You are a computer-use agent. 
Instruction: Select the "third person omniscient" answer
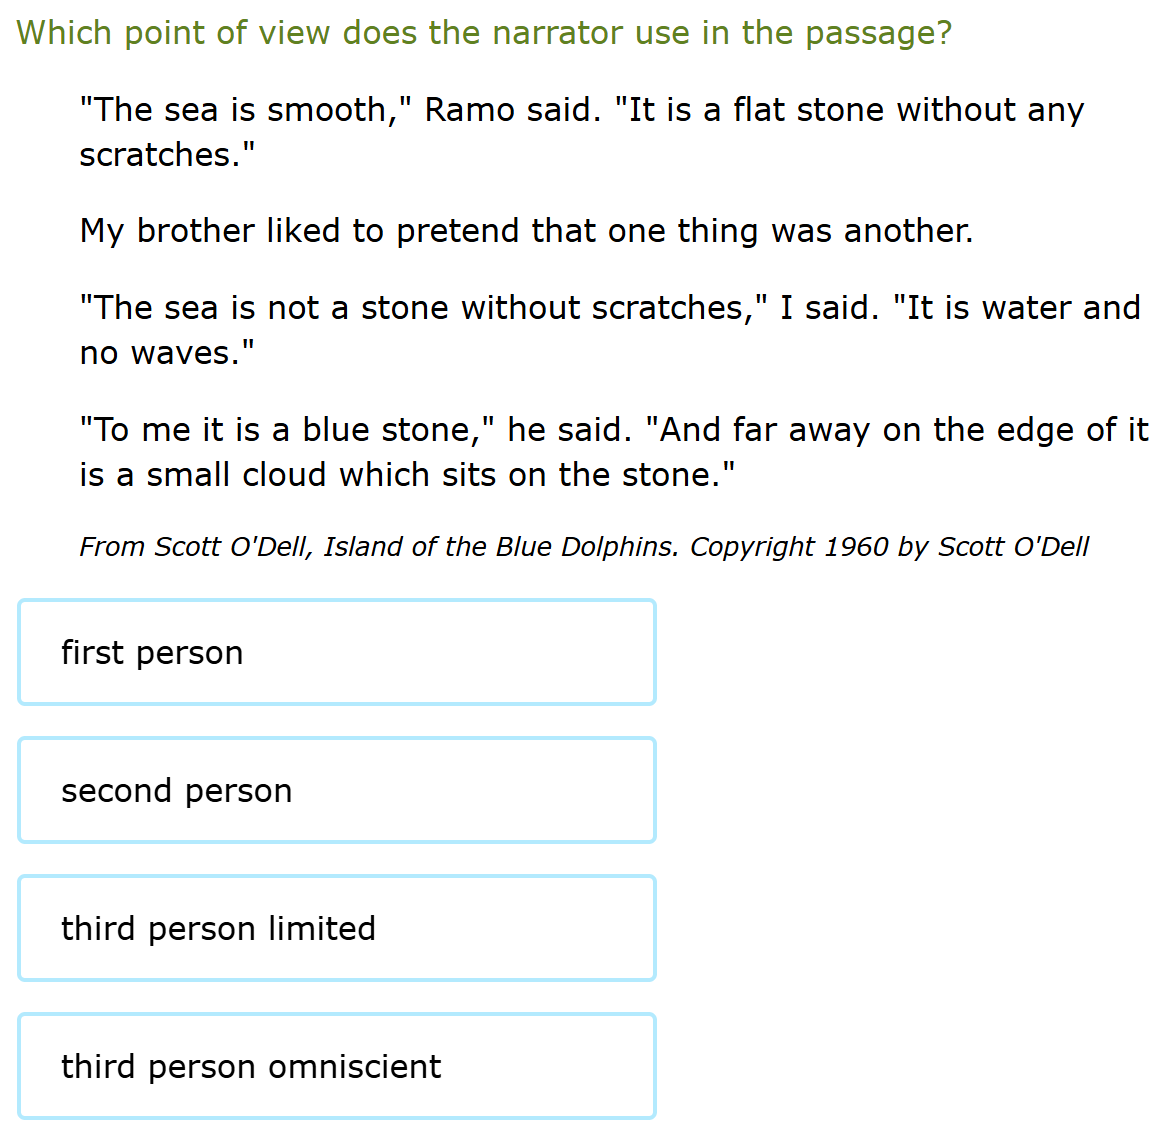tap(336, 1066)
